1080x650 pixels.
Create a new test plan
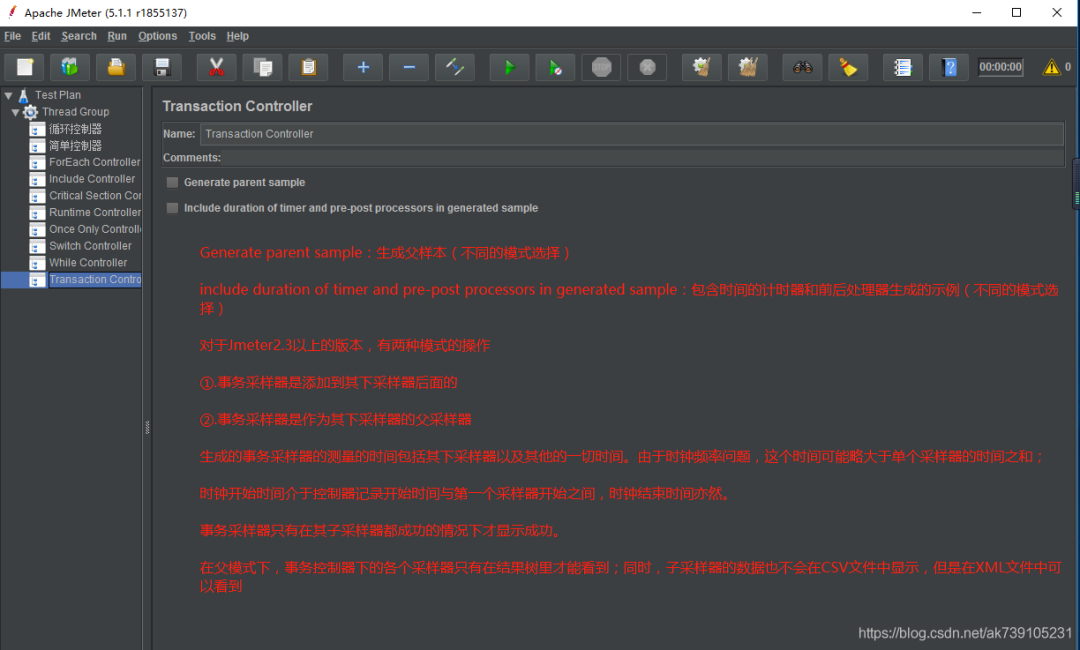pos(25,67)
